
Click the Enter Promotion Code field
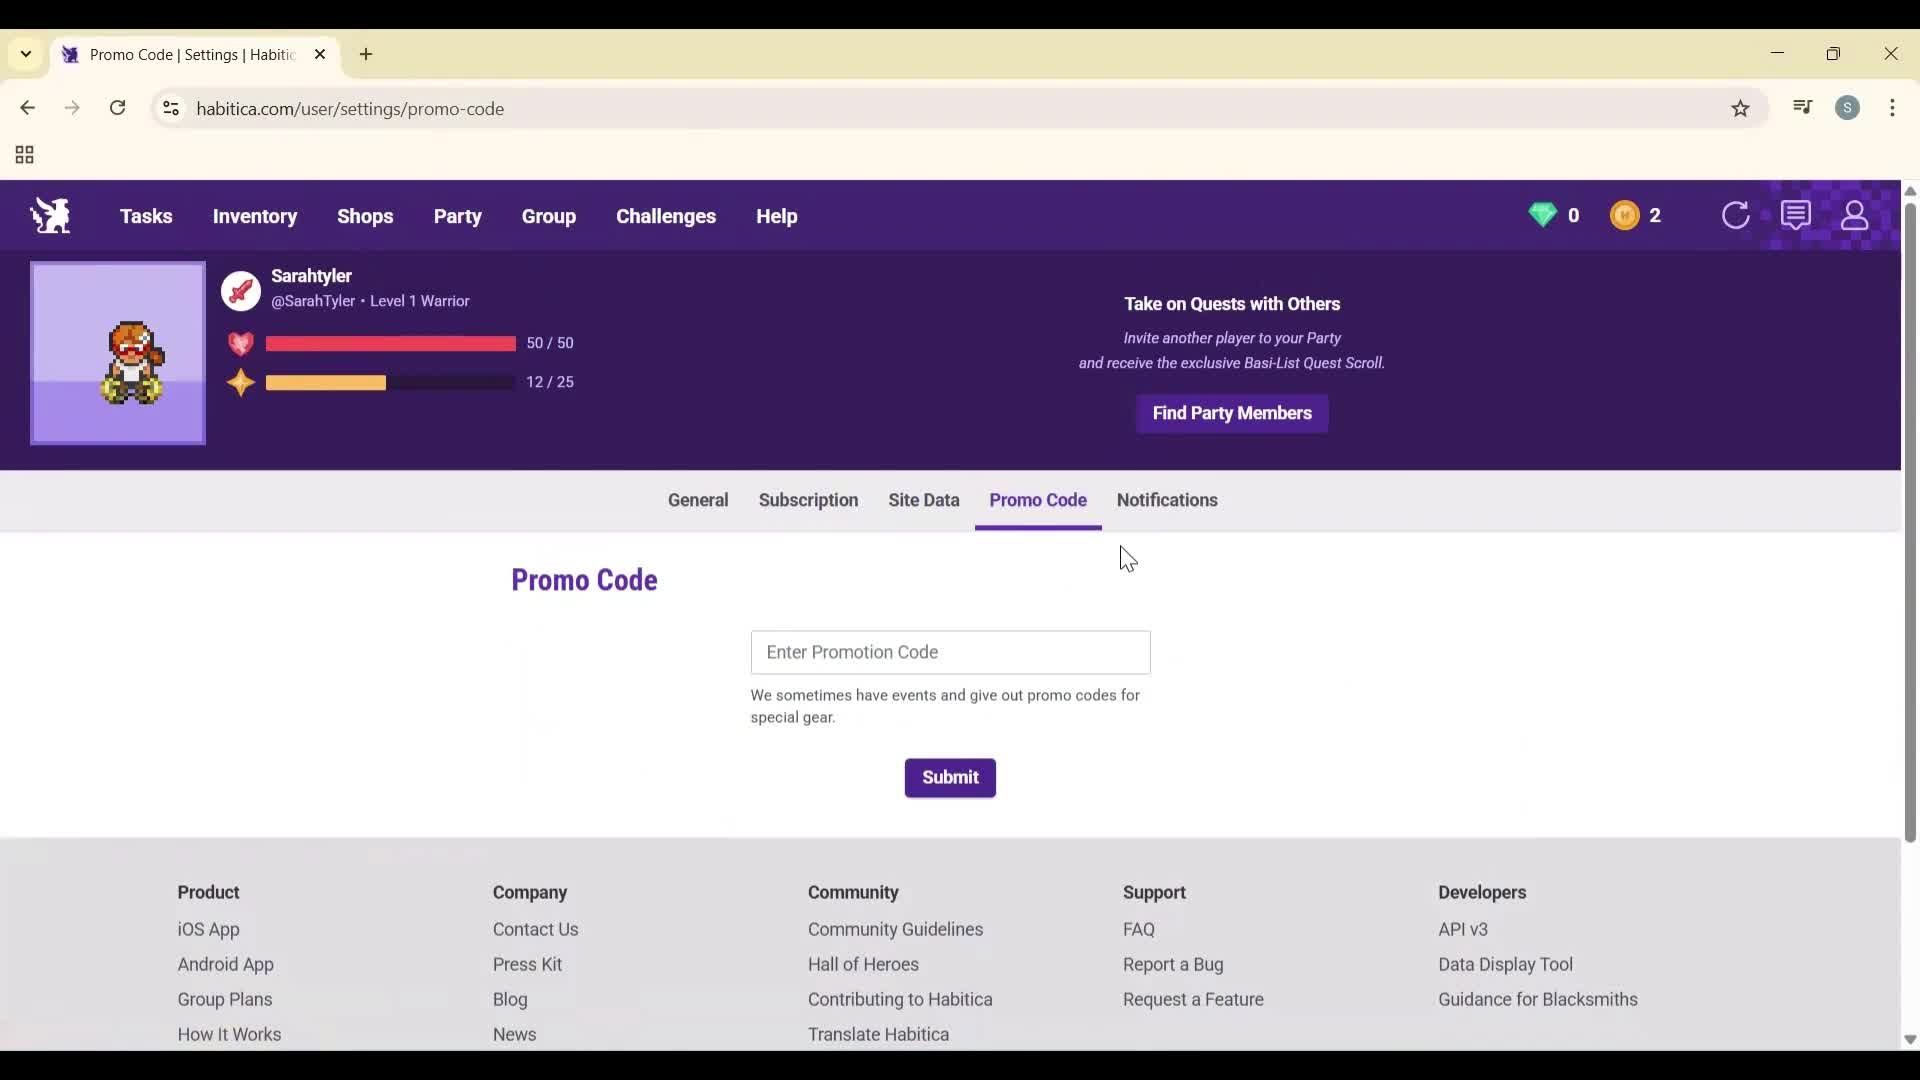(x=950, y=652)
